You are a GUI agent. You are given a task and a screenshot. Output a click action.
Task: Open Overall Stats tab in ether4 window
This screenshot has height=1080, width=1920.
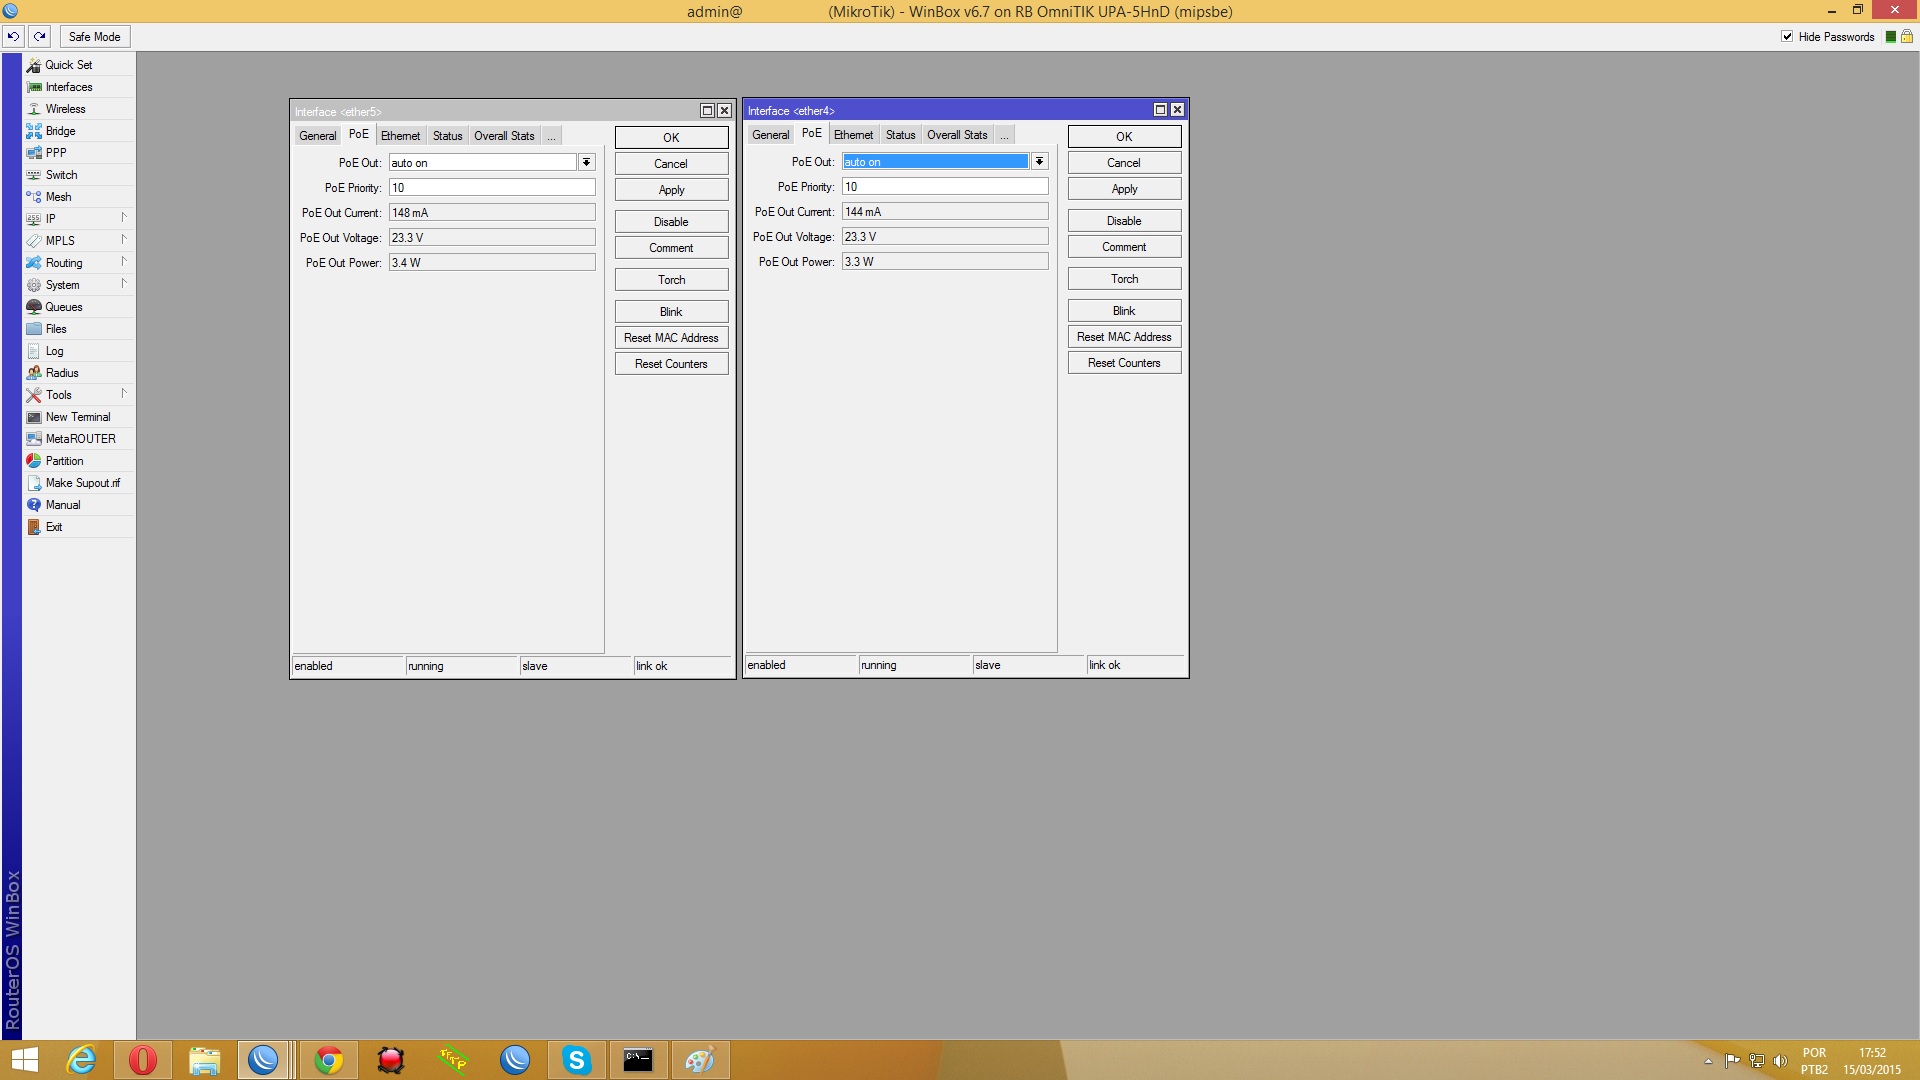point(956,135)
